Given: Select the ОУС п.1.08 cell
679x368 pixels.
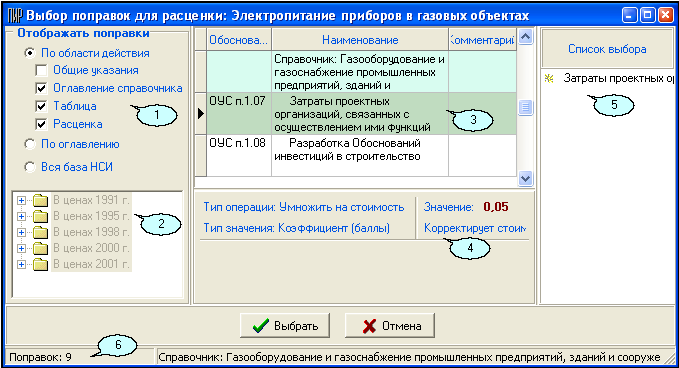Looking at the screenshot, I should 239,155.
